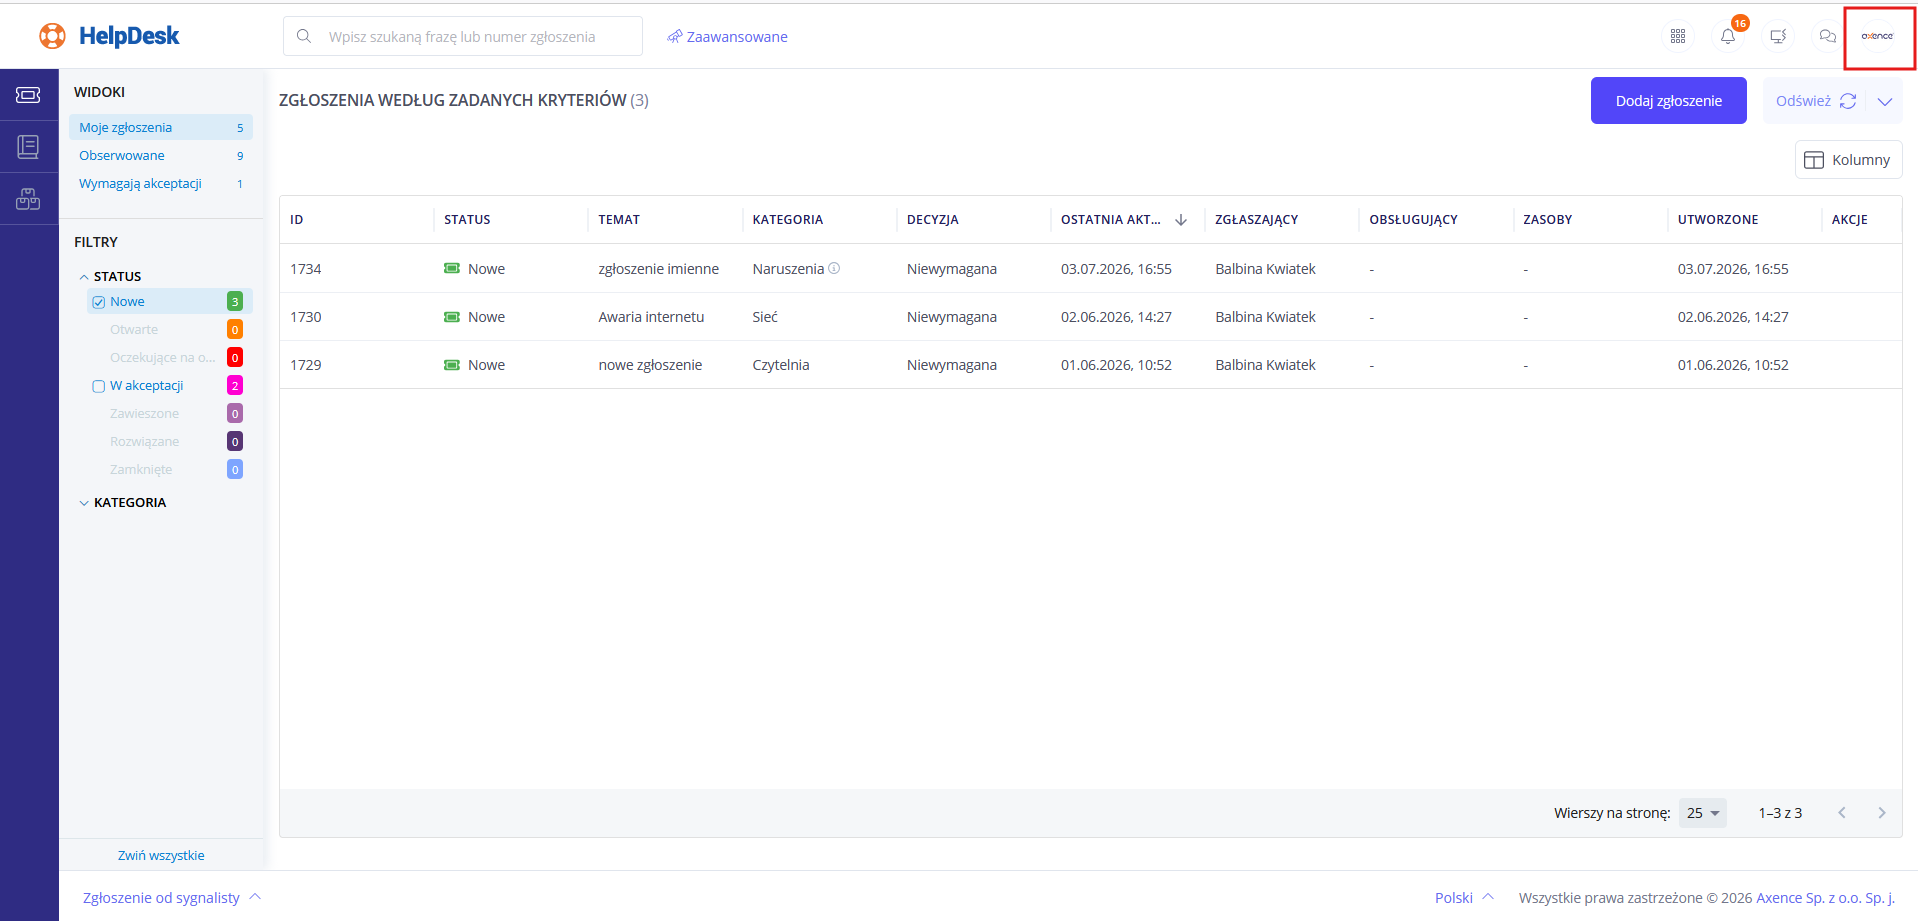Open the Axence user profile avatar
1918x921 pixels.
[1877, 36]
